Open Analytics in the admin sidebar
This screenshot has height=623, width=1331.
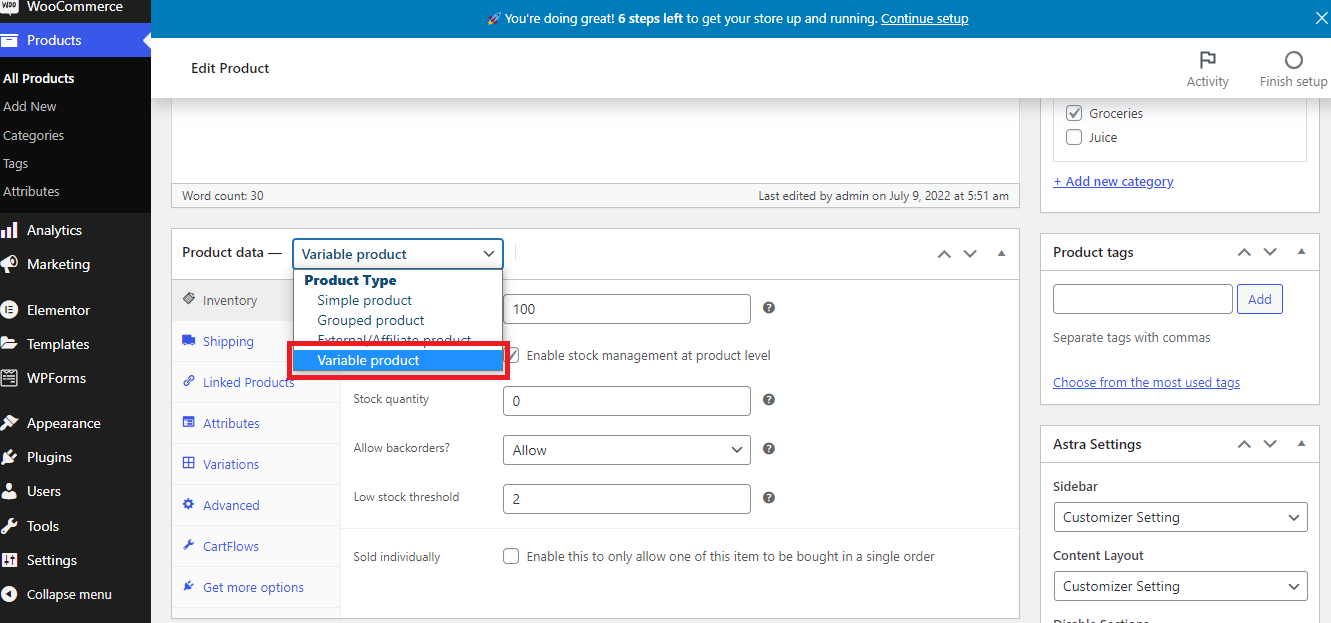tap(54, 230)
